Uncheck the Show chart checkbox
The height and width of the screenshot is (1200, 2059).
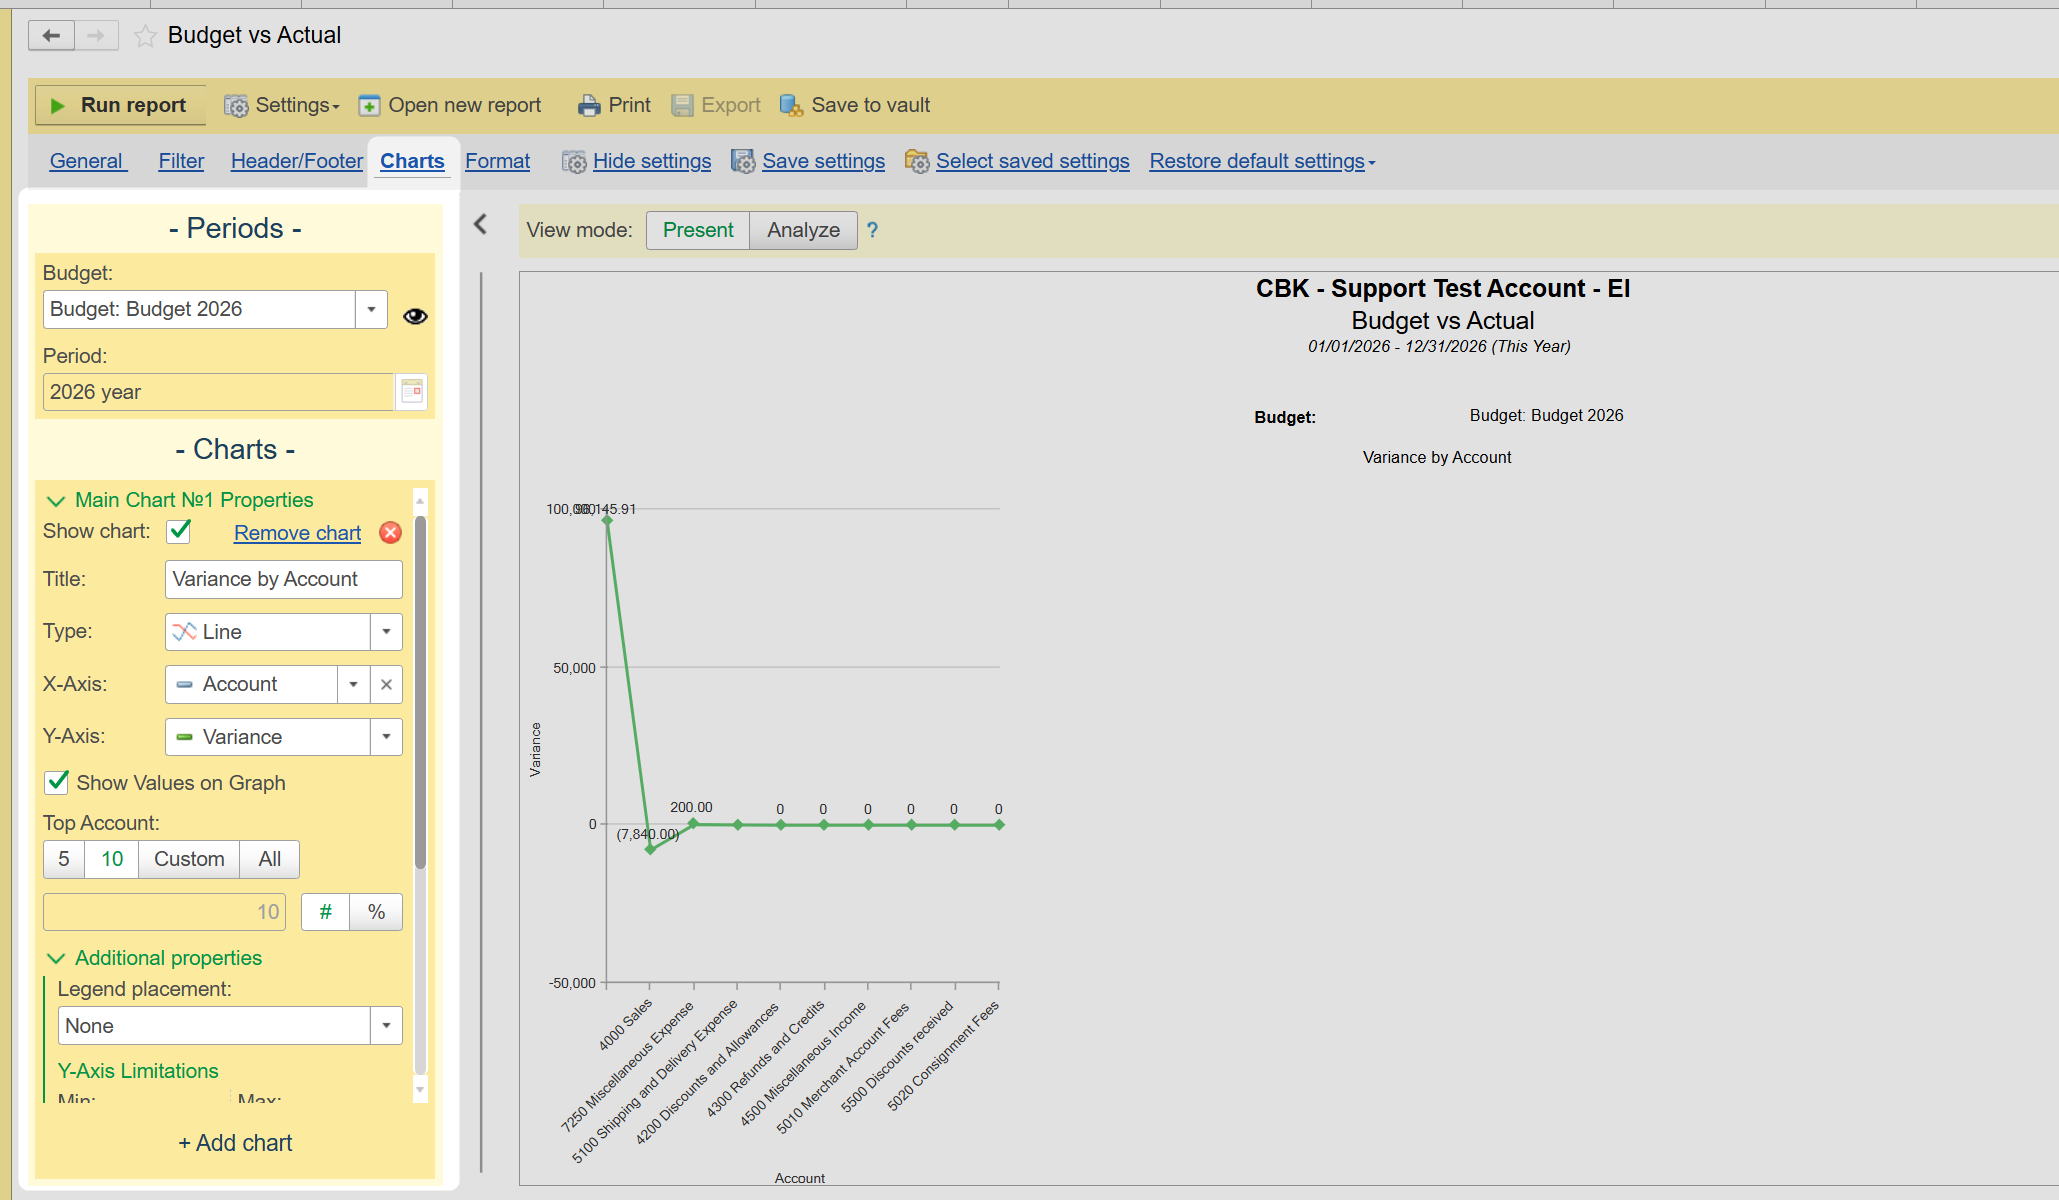click(x=179, y=531)
